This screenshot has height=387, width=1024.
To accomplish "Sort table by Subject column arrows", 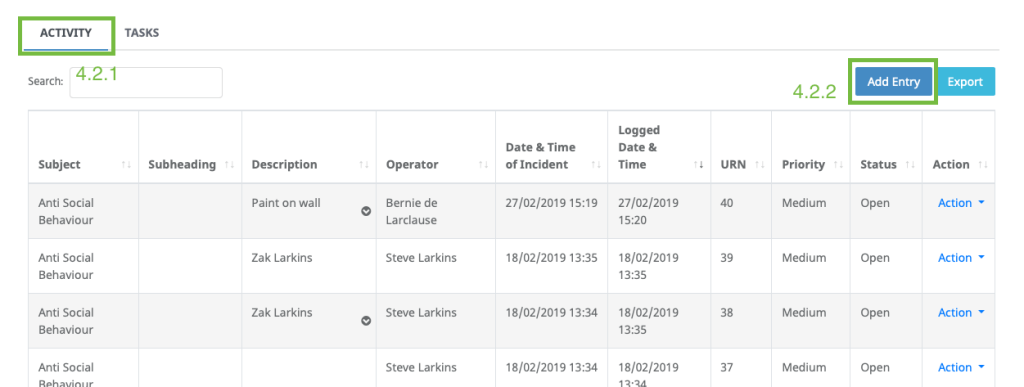I will (x=126, y=165).
